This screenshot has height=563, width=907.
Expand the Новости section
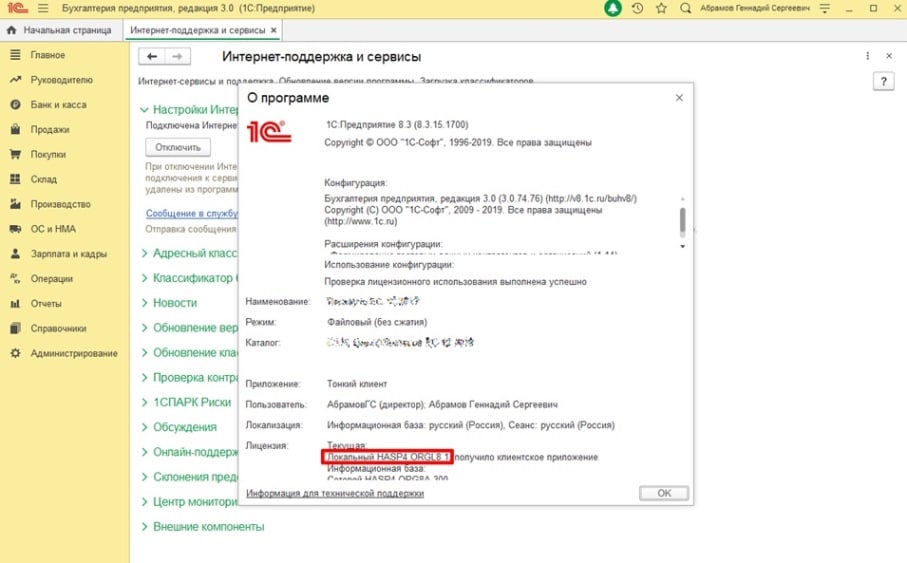tap(145, 303)
